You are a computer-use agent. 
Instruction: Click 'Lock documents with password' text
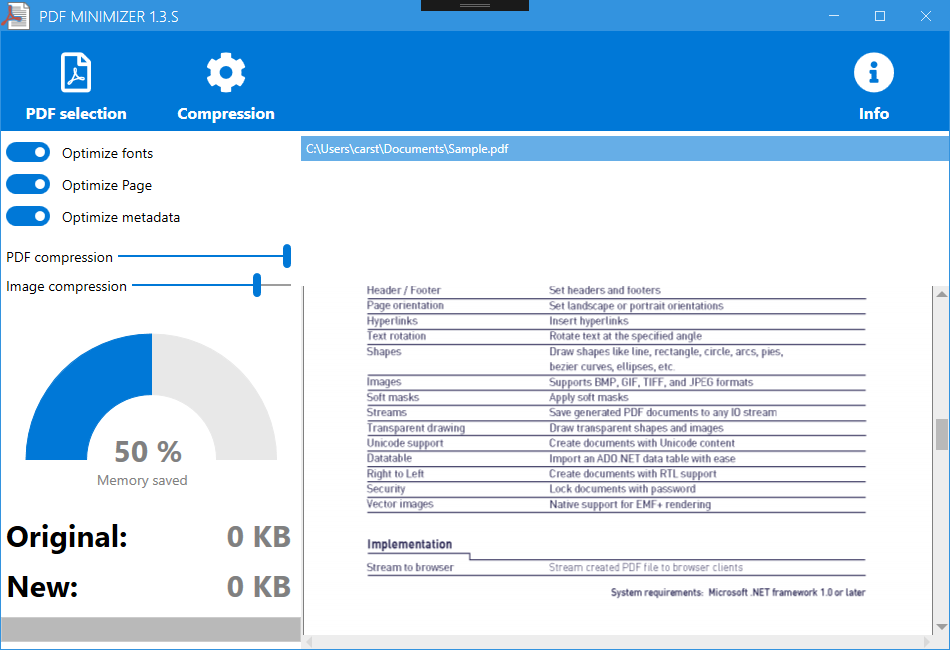tap(622, 489)
